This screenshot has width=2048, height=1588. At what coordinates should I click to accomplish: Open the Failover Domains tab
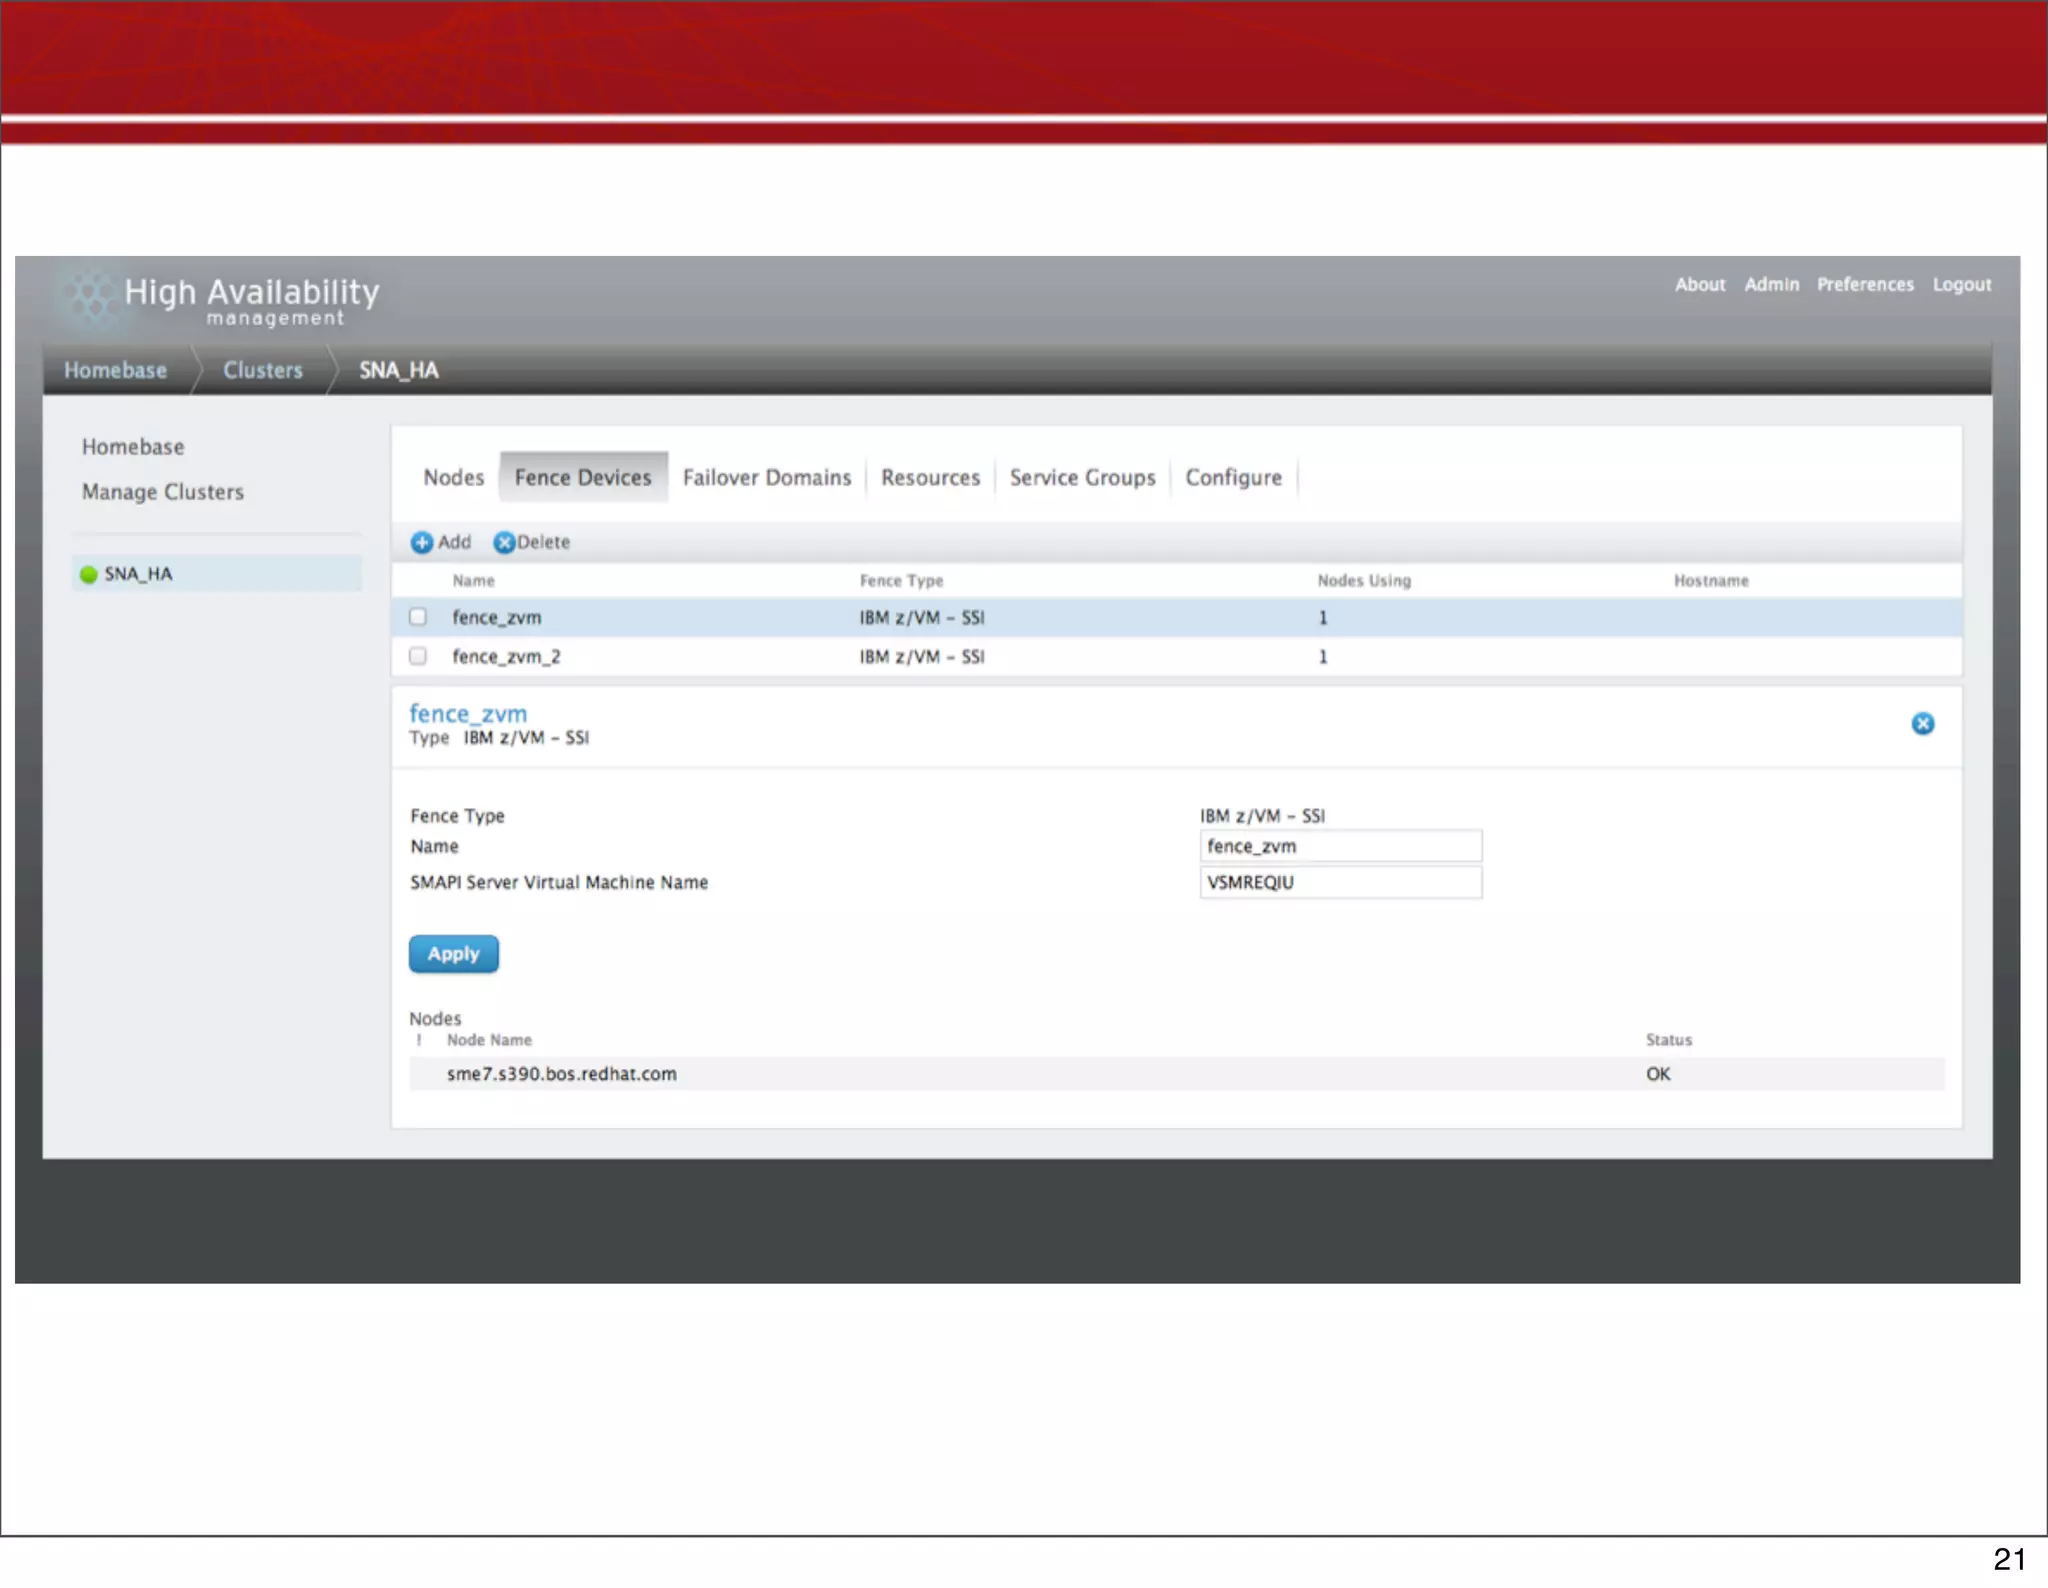766,478
